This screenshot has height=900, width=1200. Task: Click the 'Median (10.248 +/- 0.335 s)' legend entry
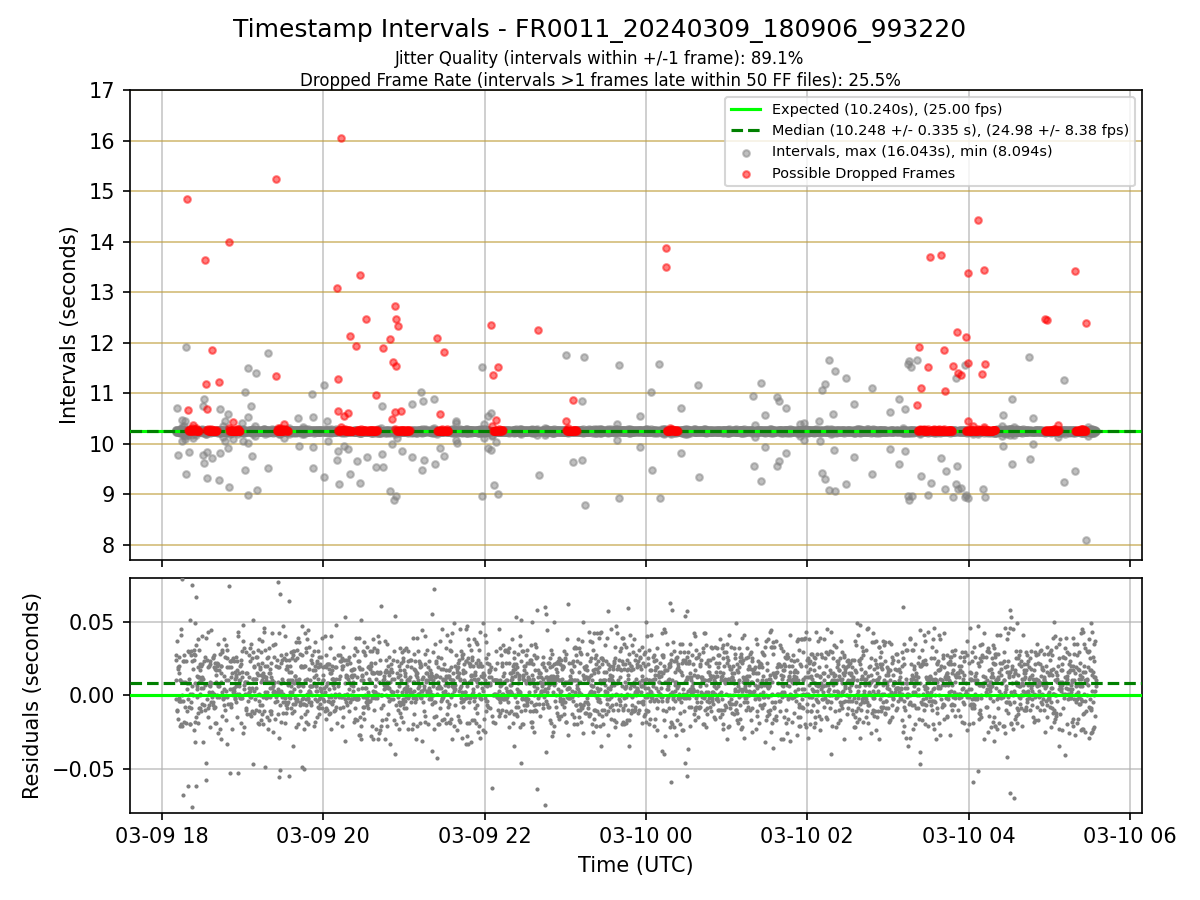coord(950,130)
